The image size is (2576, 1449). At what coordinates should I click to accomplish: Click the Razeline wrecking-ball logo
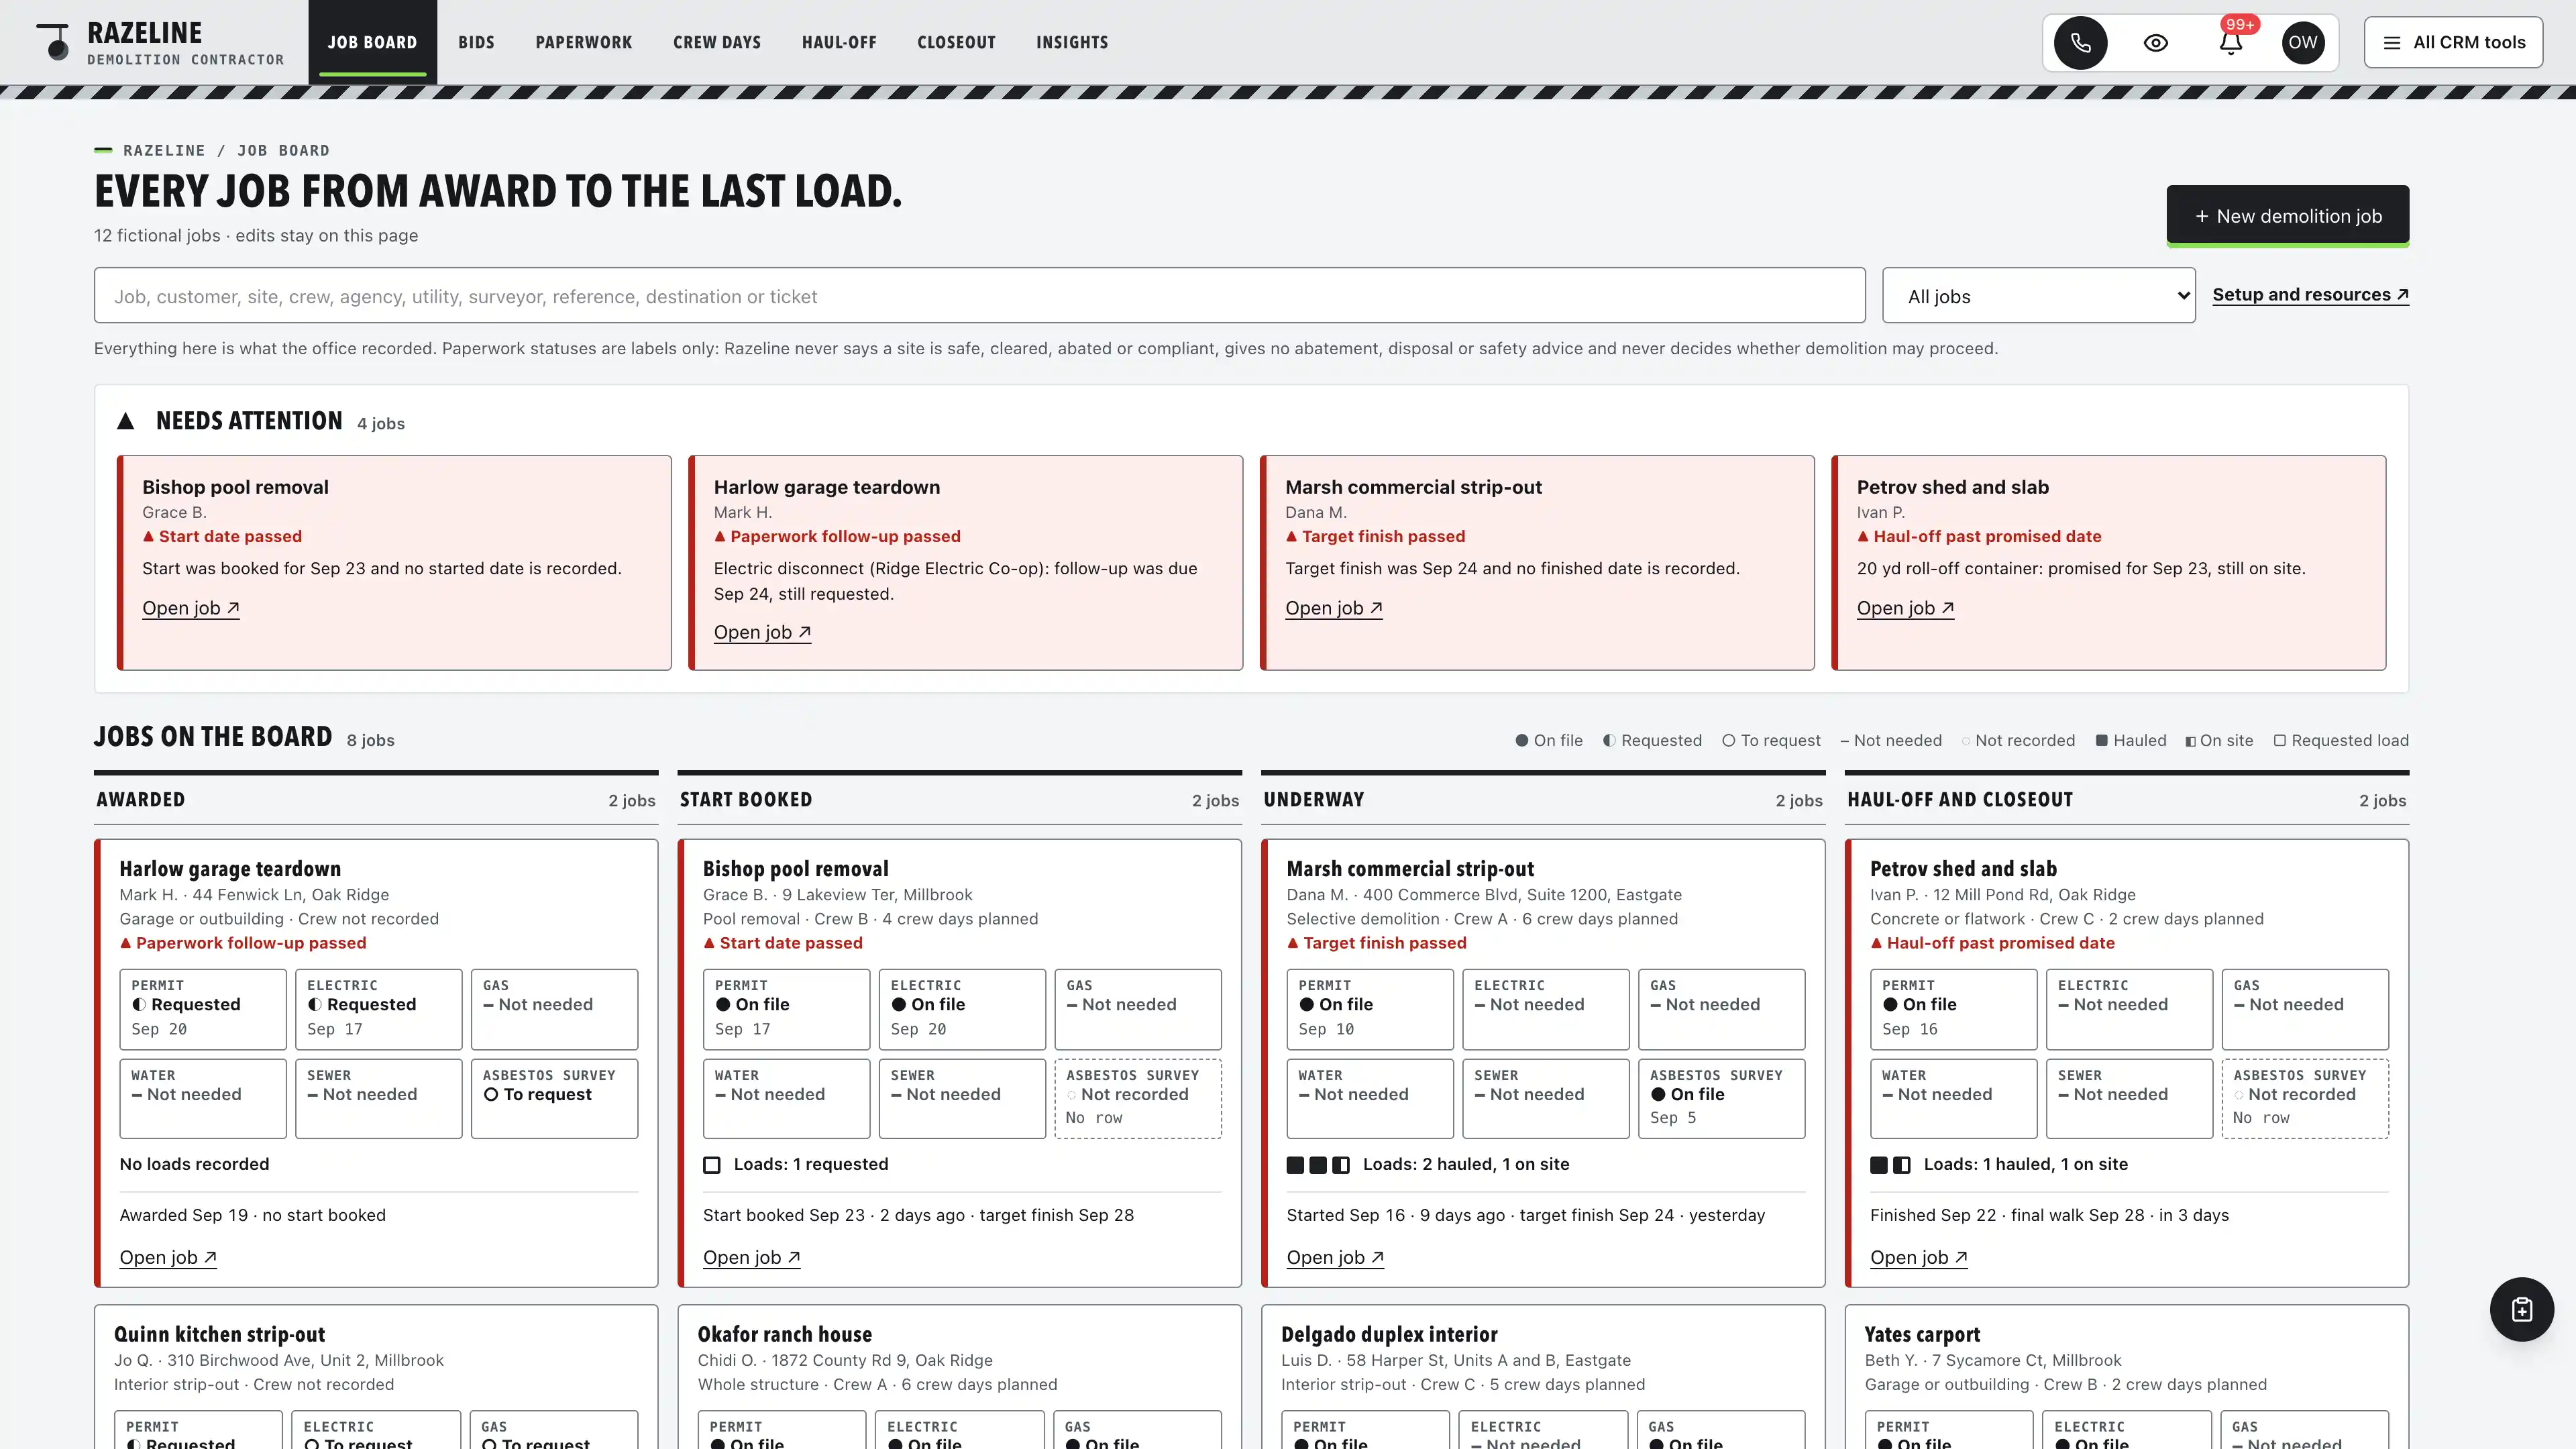click(54, 42)
